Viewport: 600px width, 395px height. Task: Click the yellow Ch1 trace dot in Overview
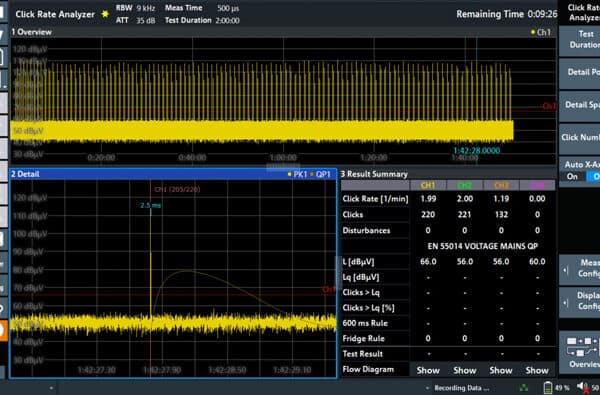tap(532, 33)
